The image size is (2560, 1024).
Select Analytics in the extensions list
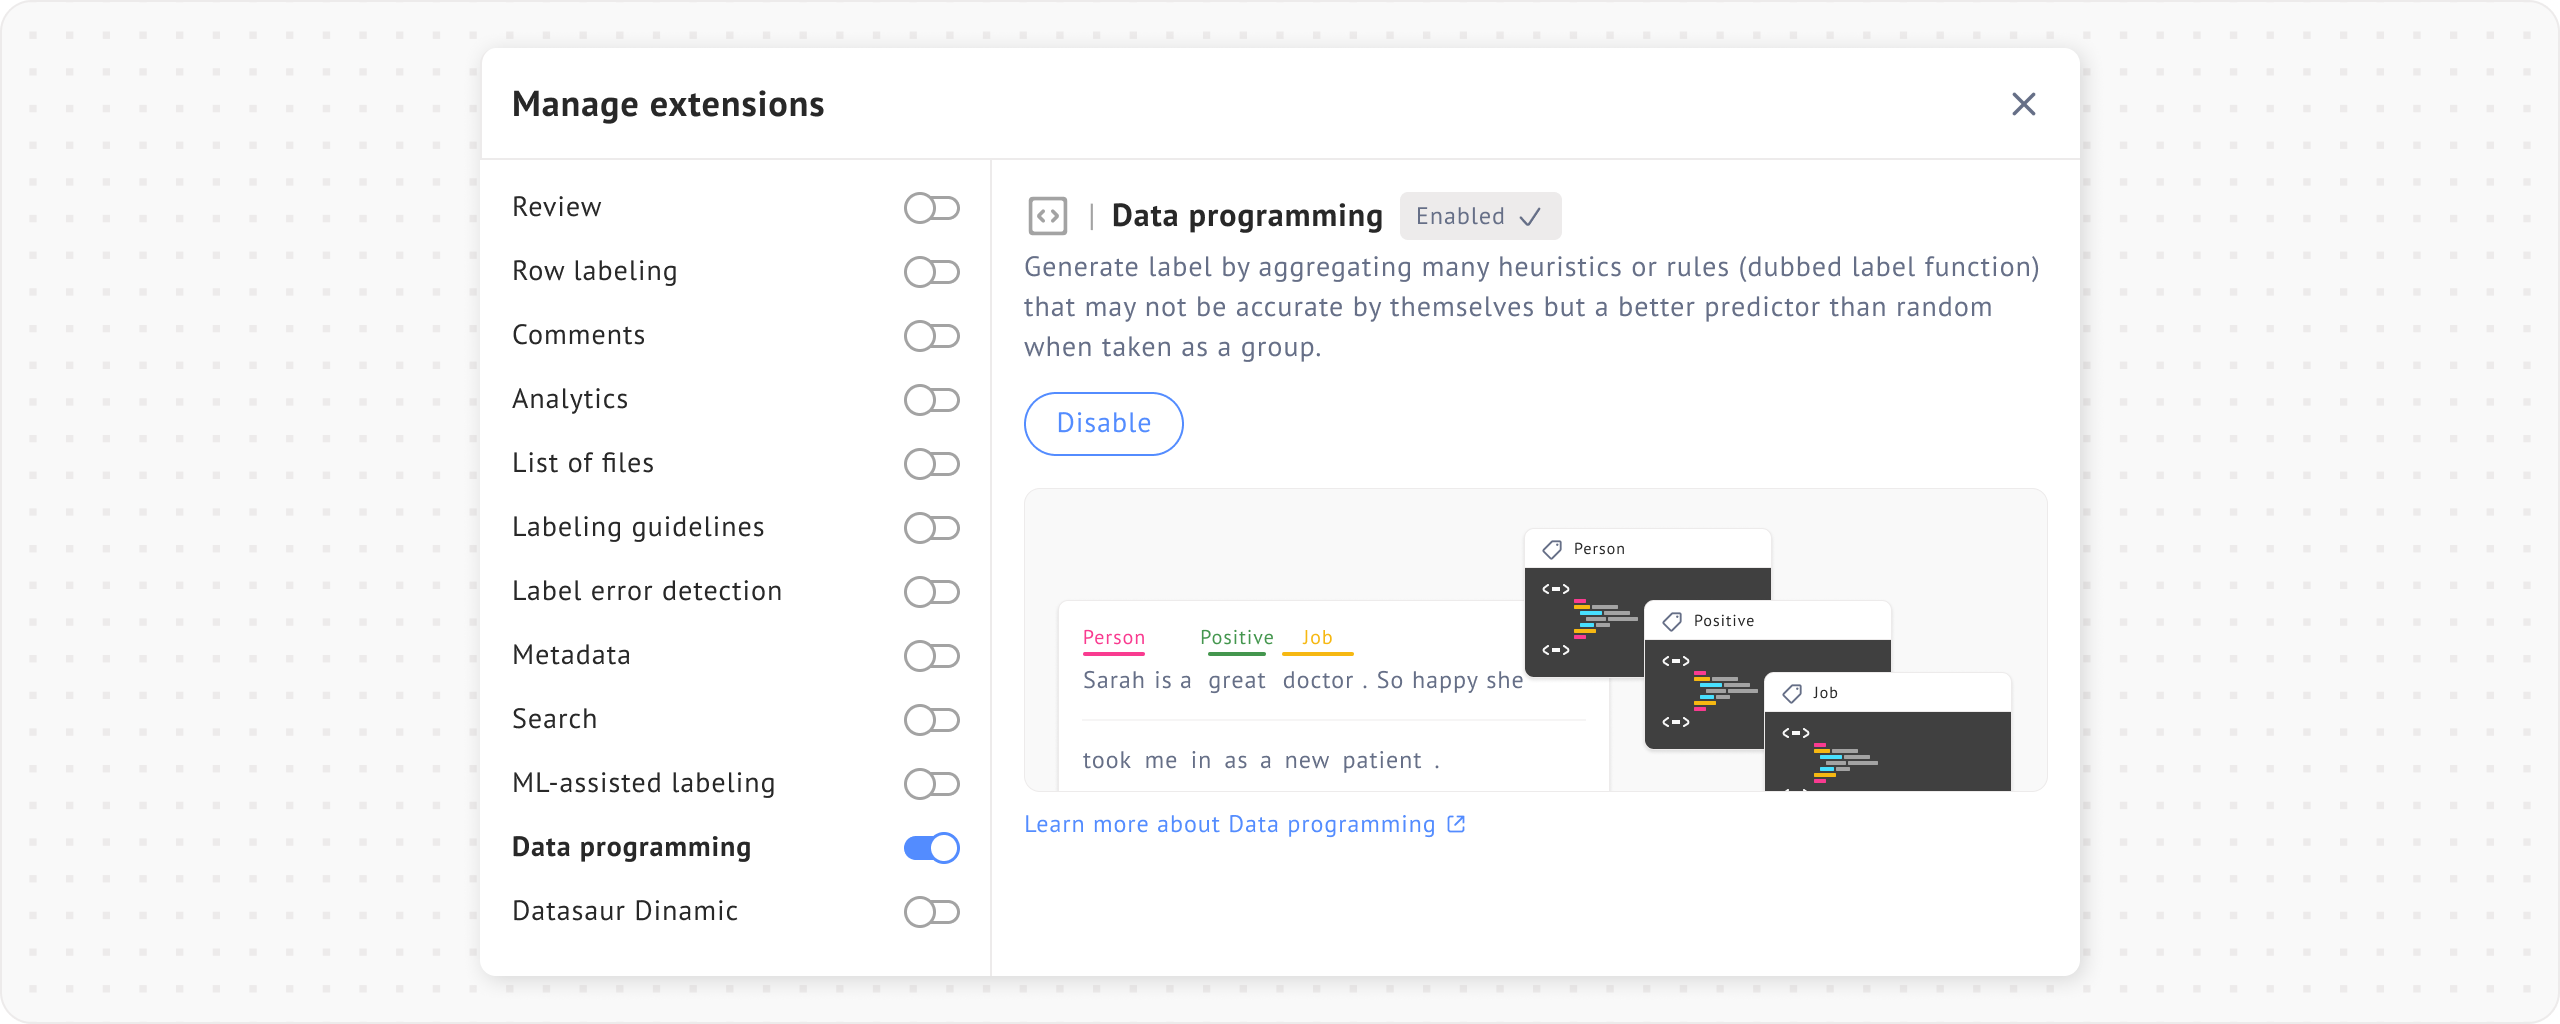tap(570, 399)
